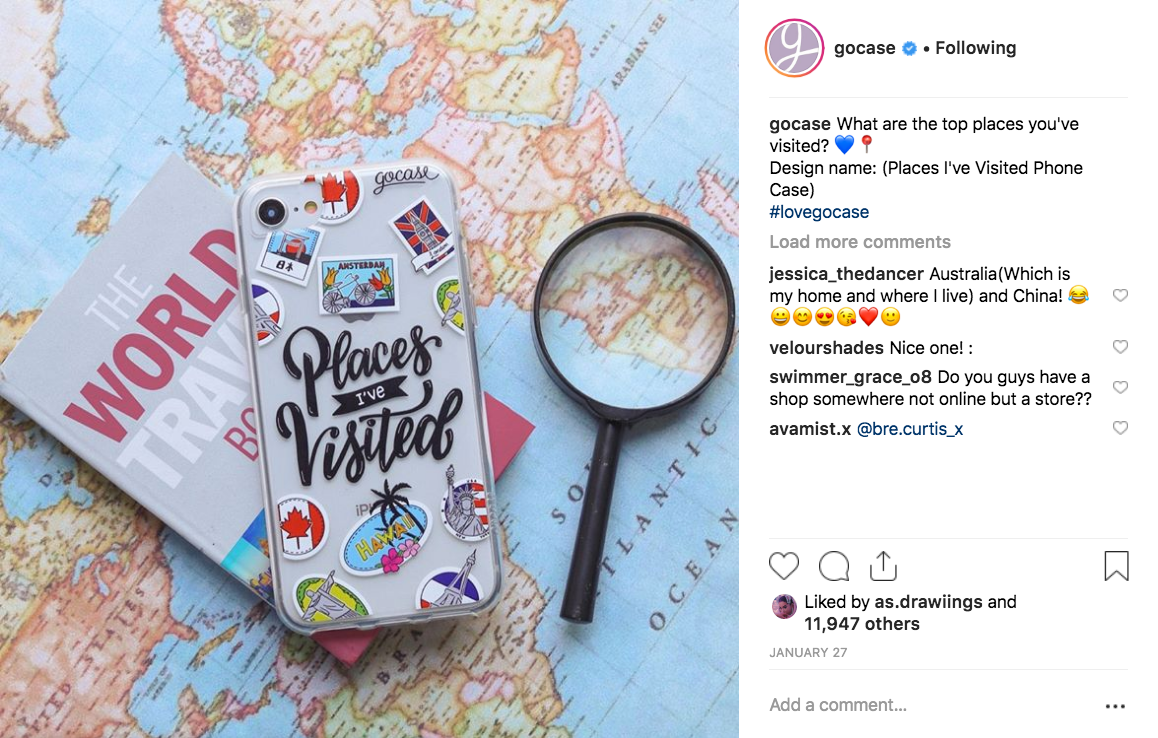Open the @bre.curtis_x mention

pos(909,429)
